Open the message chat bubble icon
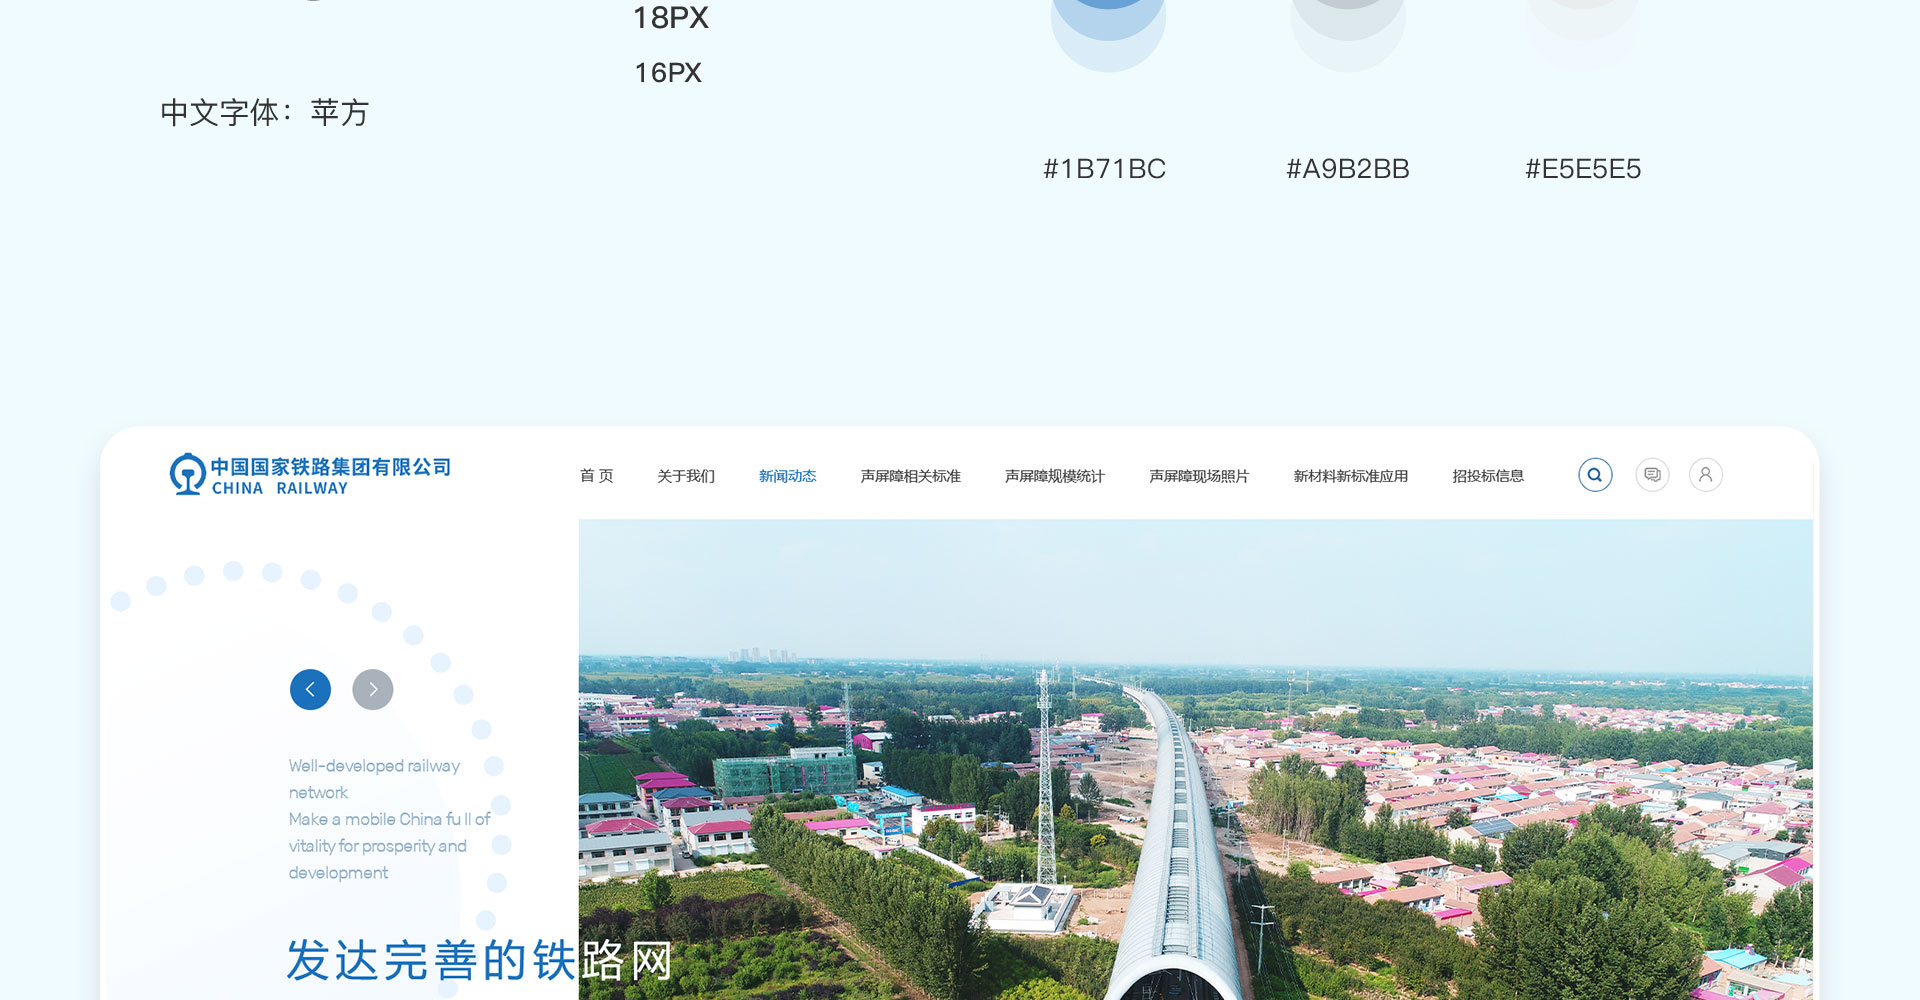This screenshot has height=1000, width=1920. click(1652, 475)
